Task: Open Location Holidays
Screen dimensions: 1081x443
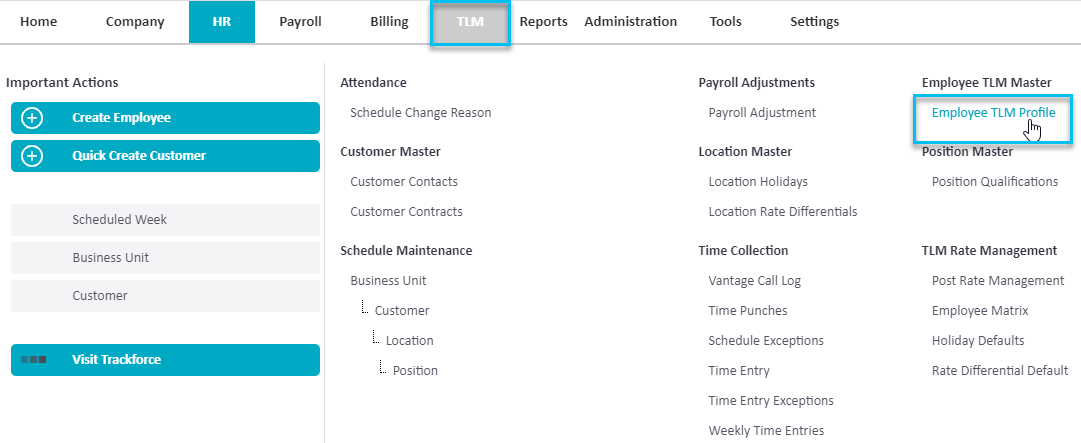Action: (x=758, y=181)
